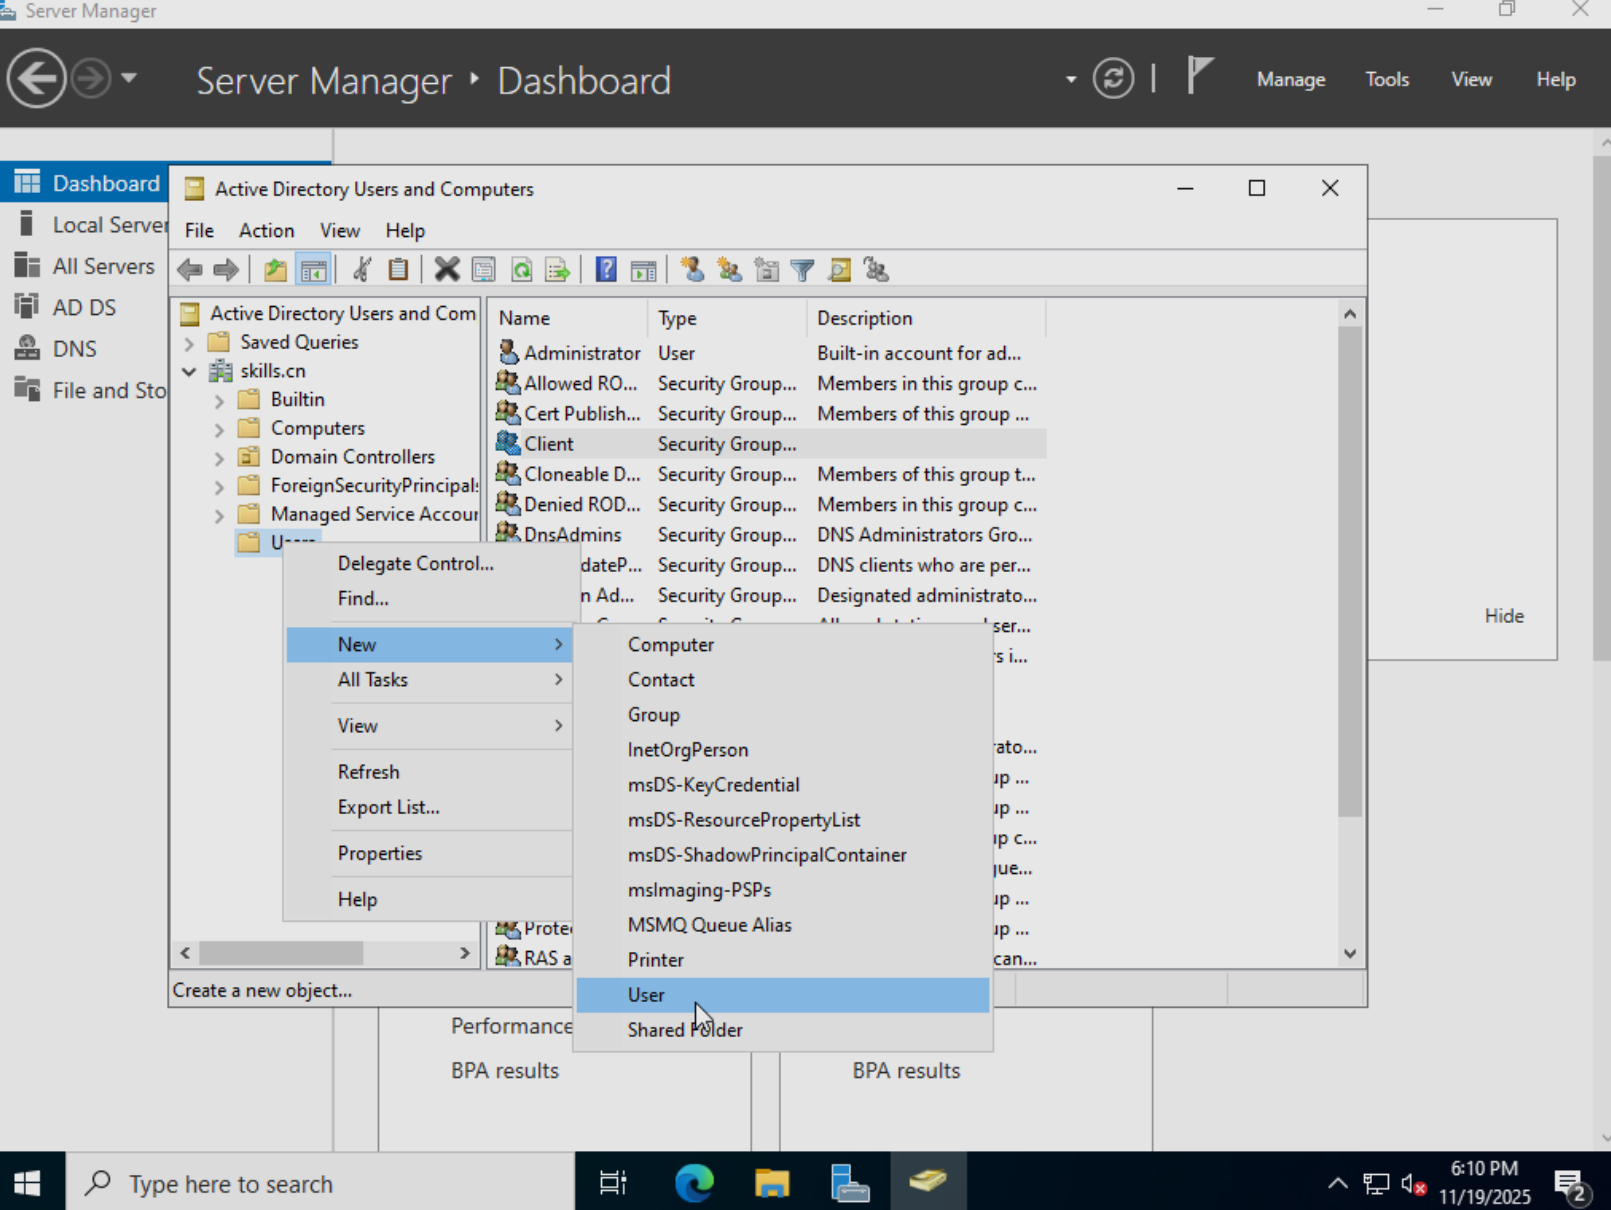The width and height of the screenshot is (1611, 1210).
Task: Click the Find objects magnifier icon
Action: click(839, 270)
